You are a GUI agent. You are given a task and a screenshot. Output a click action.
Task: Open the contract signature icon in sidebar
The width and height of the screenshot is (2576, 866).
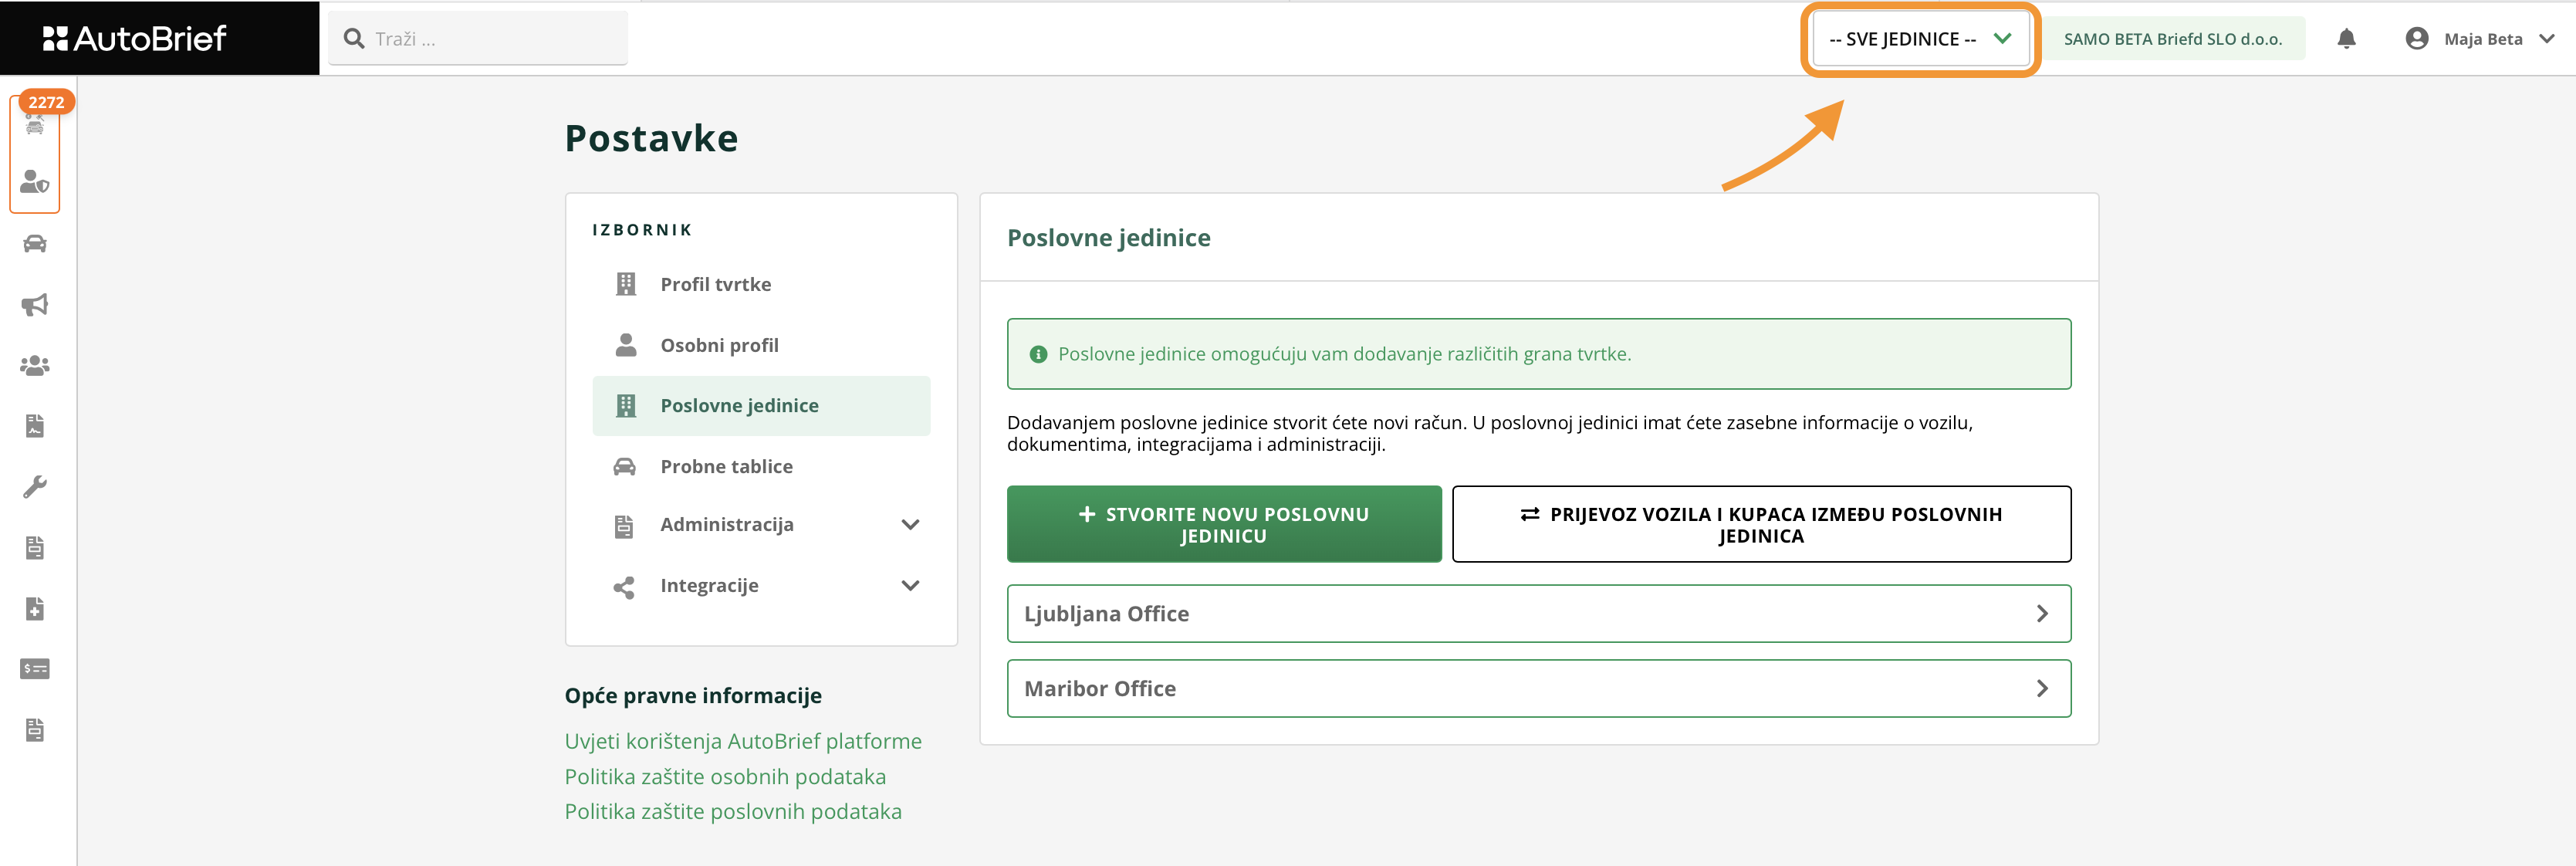click(x=35, y=426)
